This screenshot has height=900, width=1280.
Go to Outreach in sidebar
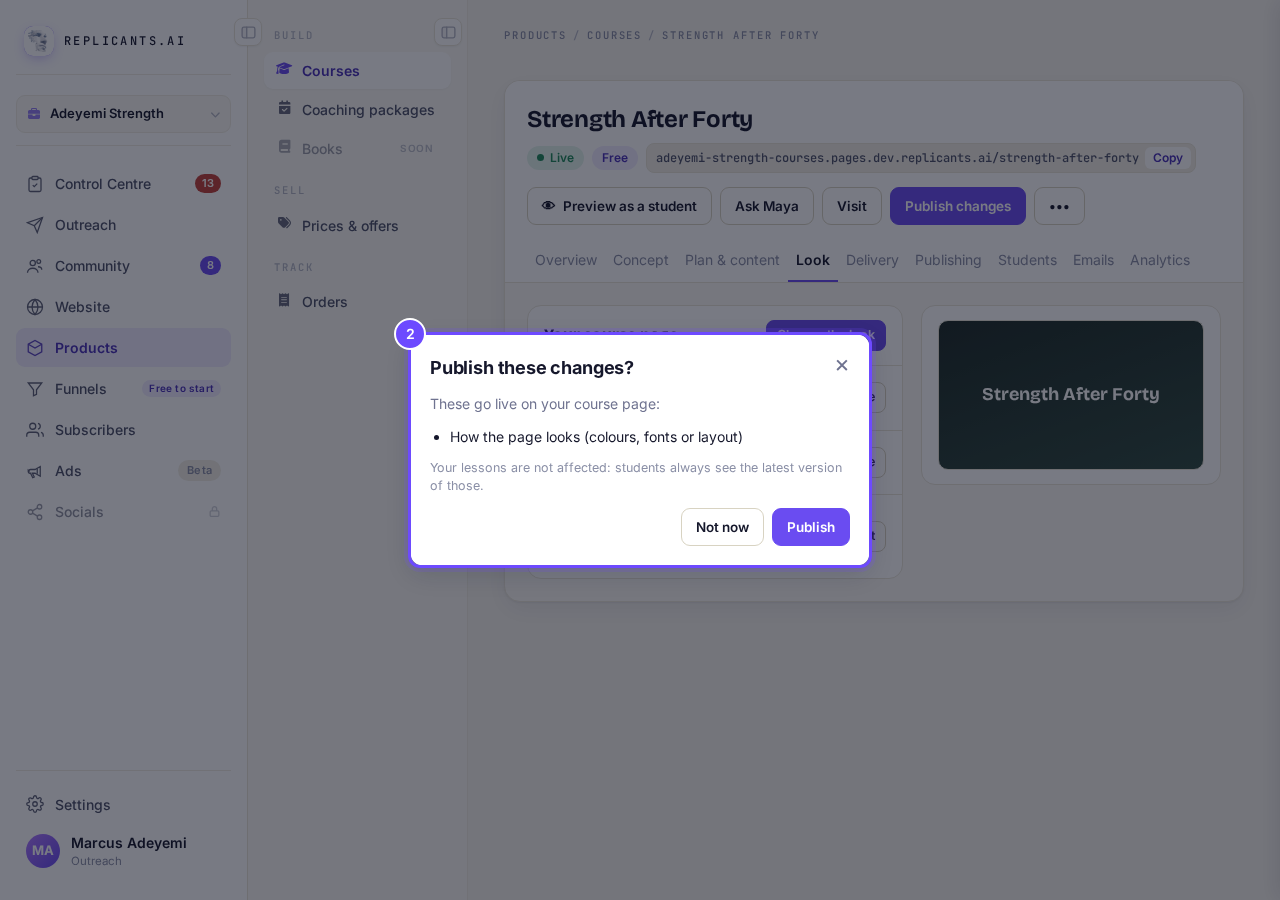point(123,224)
